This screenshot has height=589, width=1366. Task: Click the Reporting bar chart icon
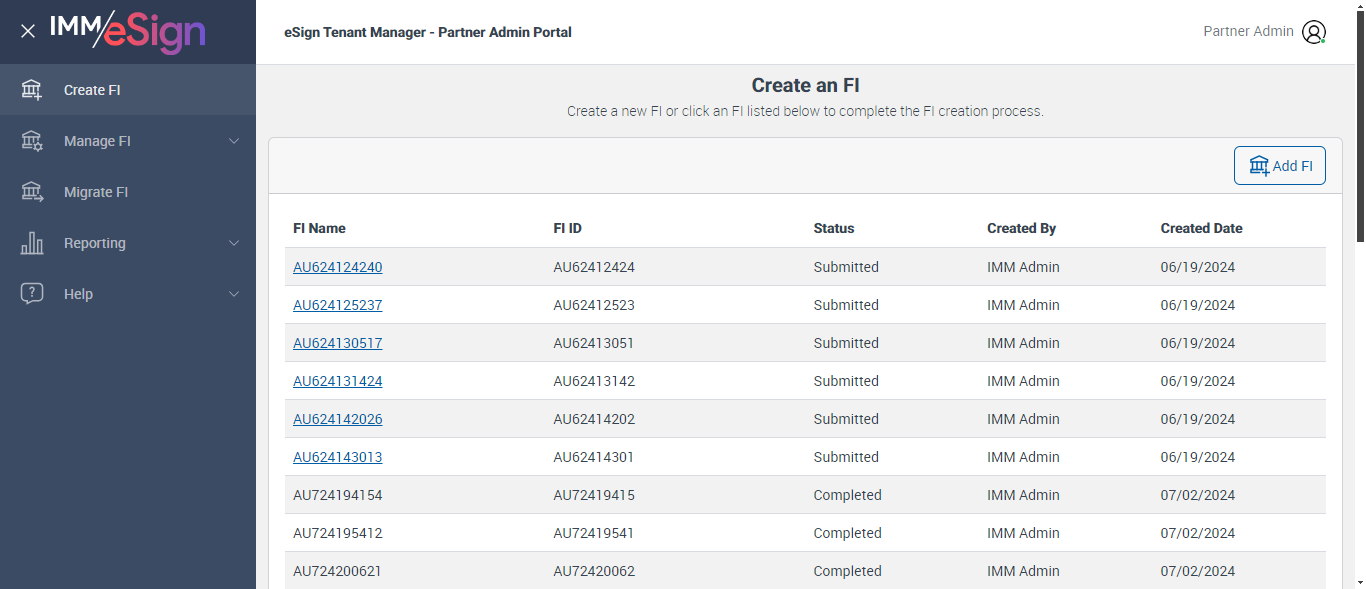pyautogui.click(x=32, y=243)
